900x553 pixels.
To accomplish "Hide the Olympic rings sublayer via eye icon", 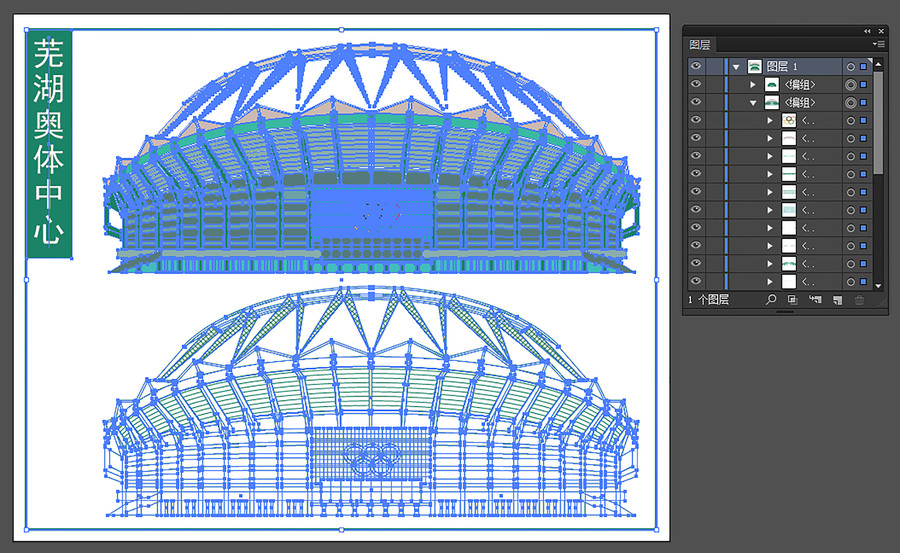I will 696,119.
